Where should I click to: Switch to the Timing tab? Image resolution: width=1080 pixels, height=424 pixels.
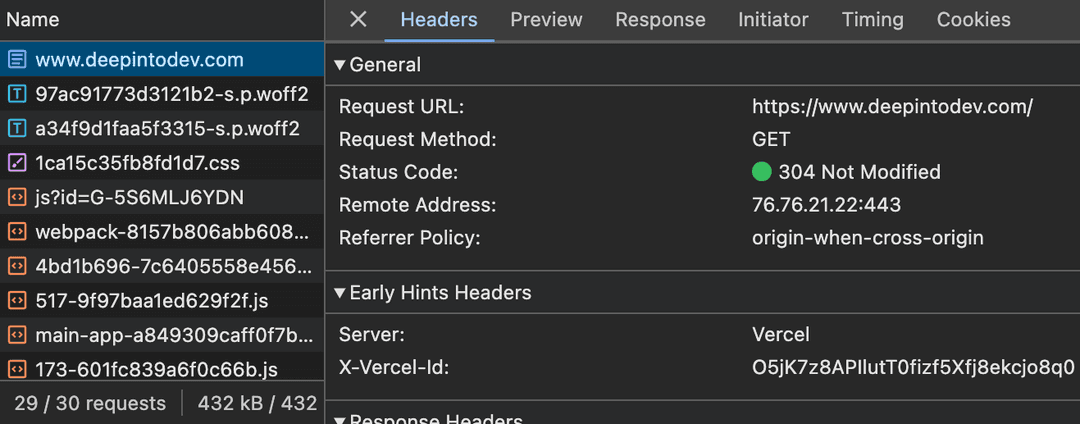872,20
